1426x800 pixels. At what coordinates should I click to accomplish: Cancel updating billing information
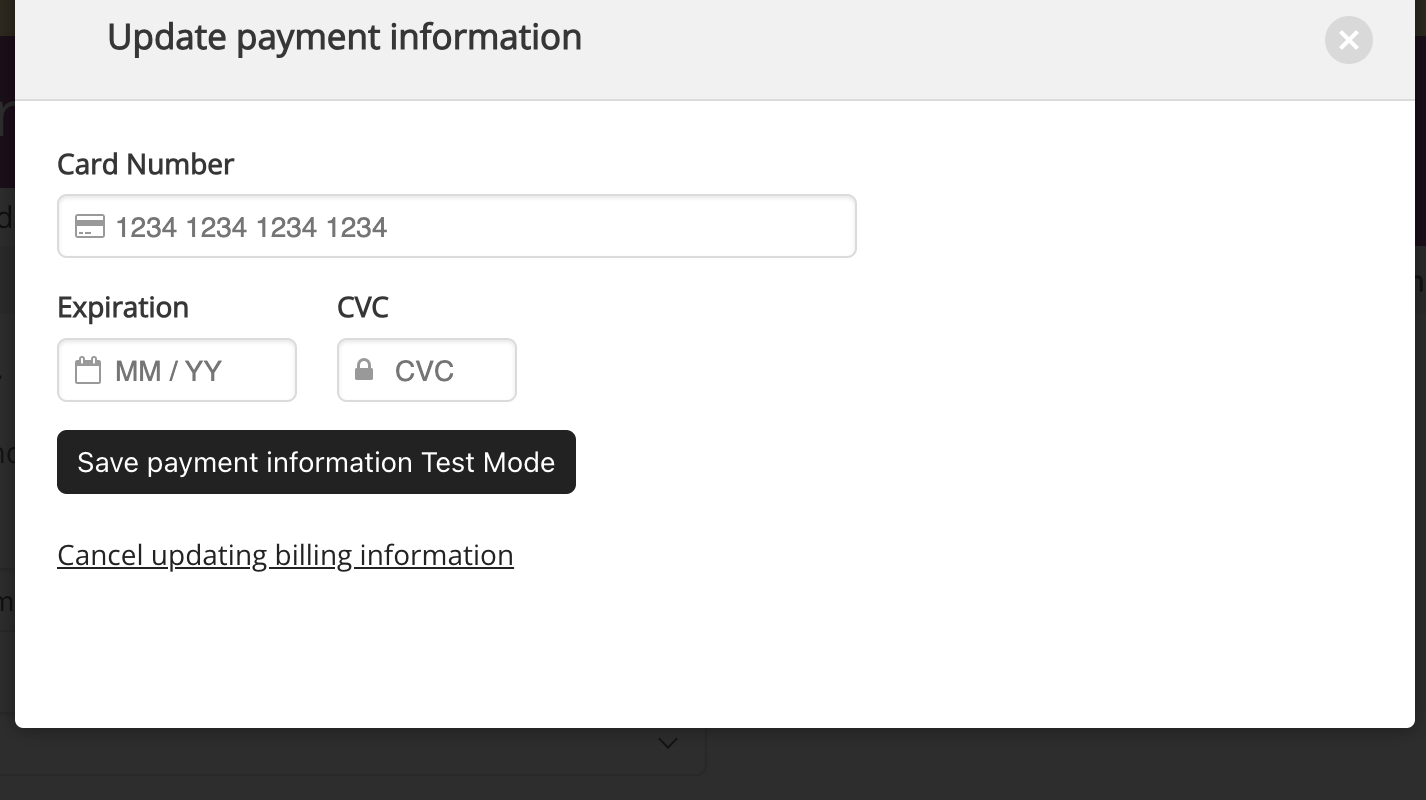(285, 555)
